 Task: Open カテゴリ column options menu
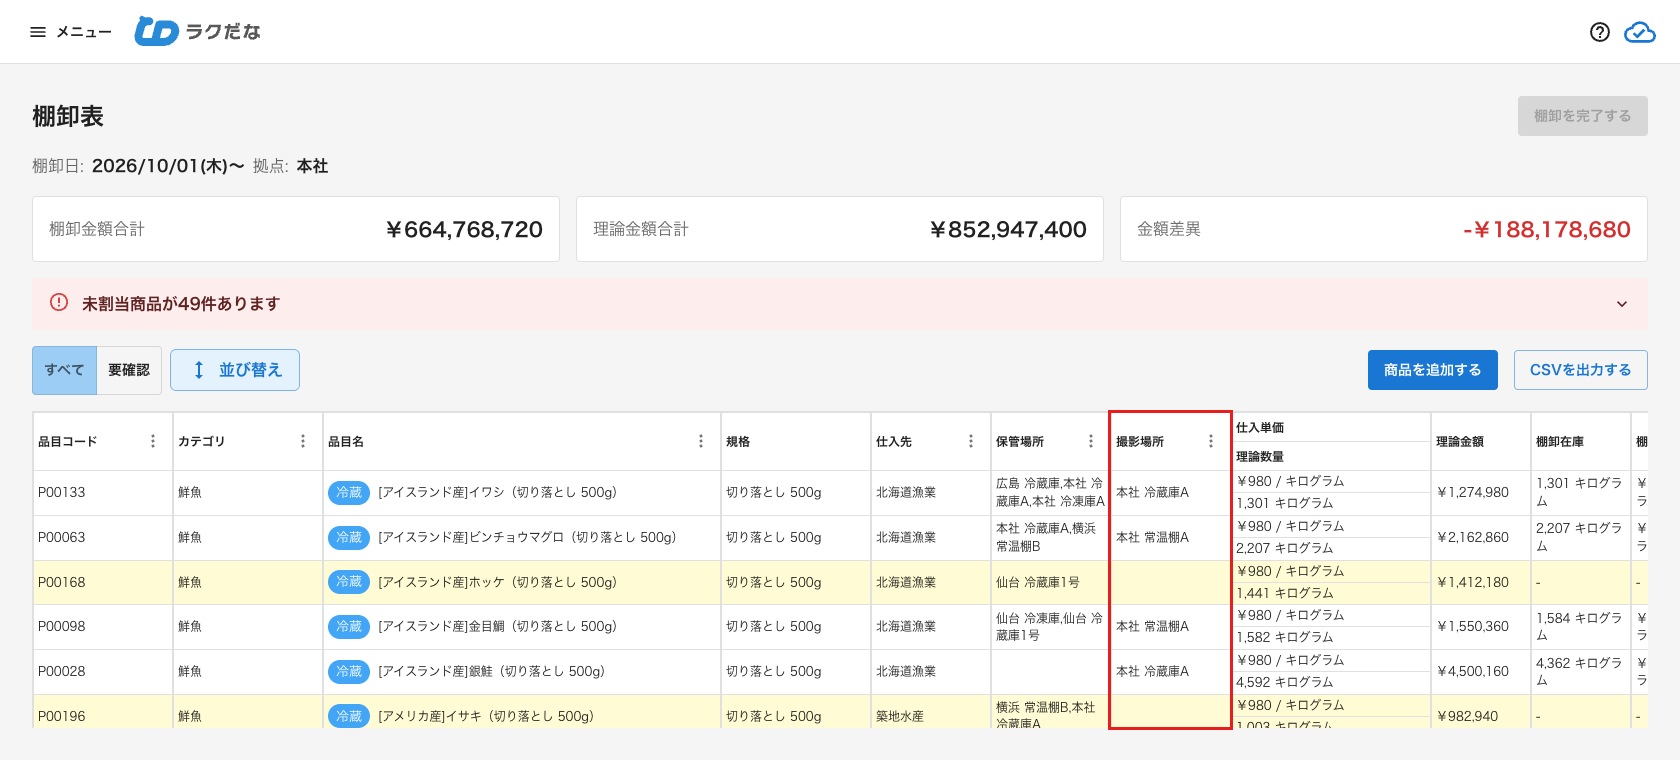click(303, 441)
